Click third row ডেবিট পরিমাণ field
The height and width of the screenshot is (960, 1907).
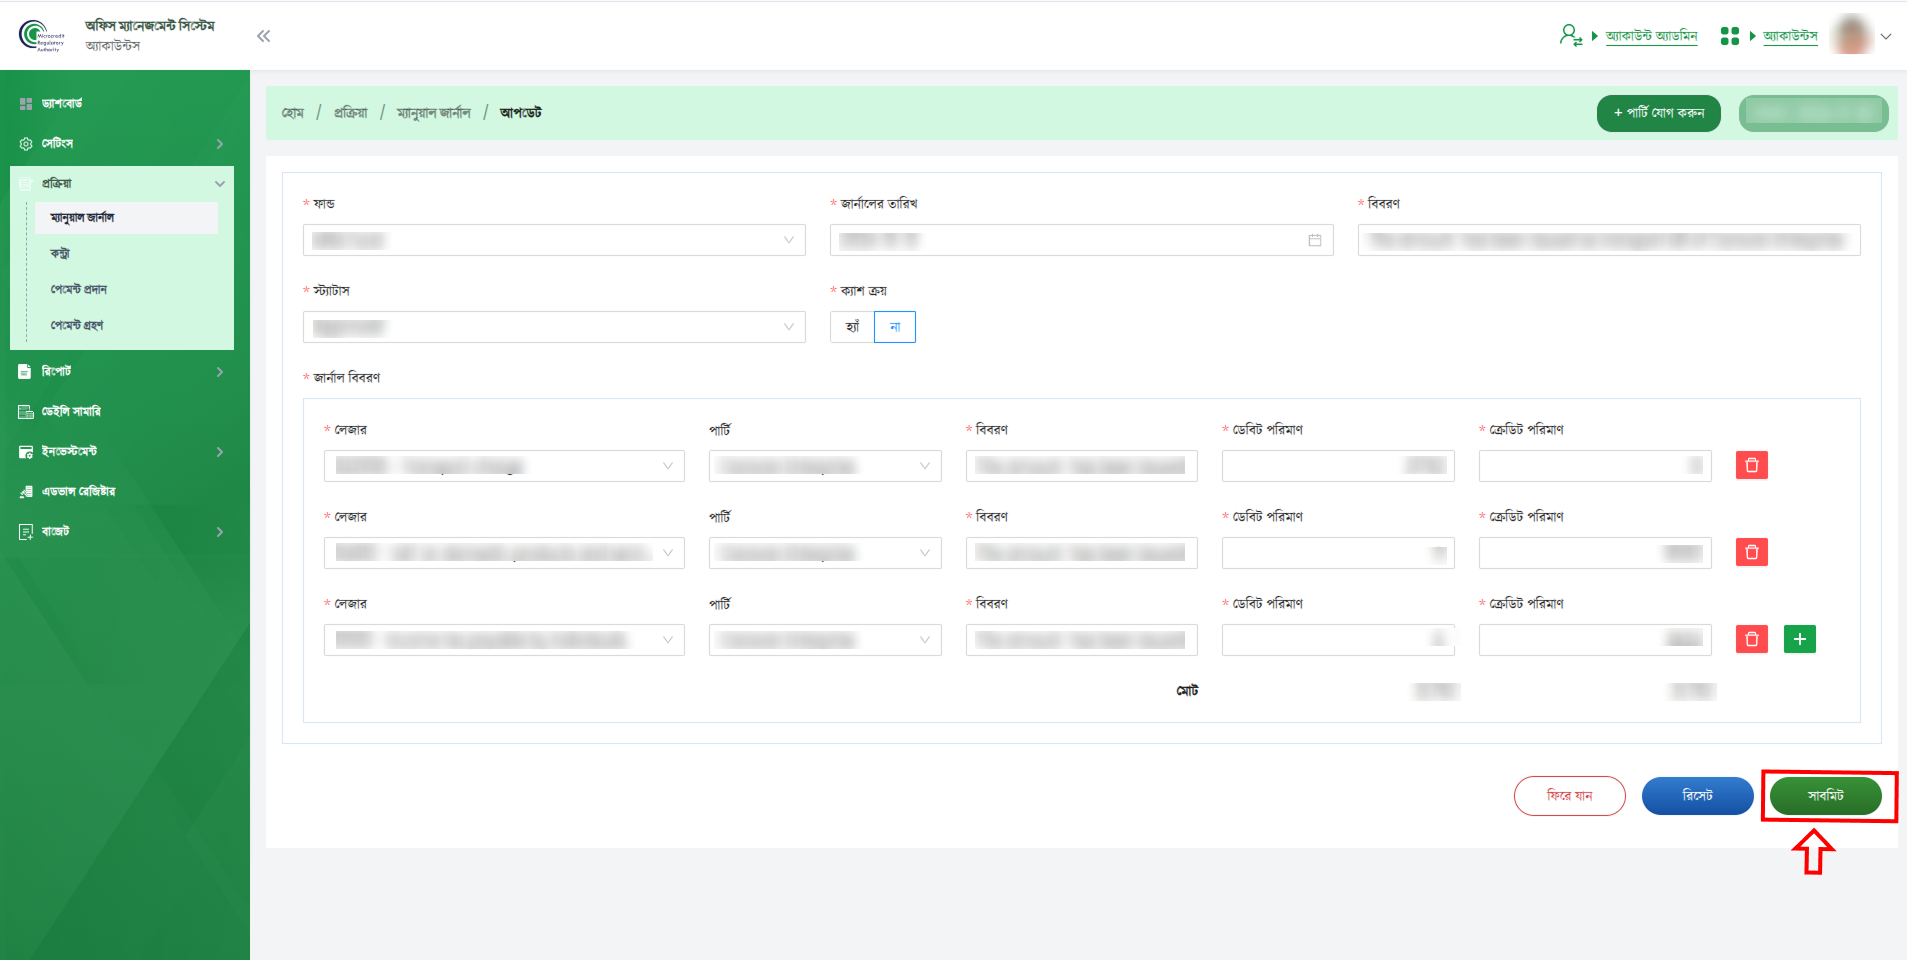1338,640
